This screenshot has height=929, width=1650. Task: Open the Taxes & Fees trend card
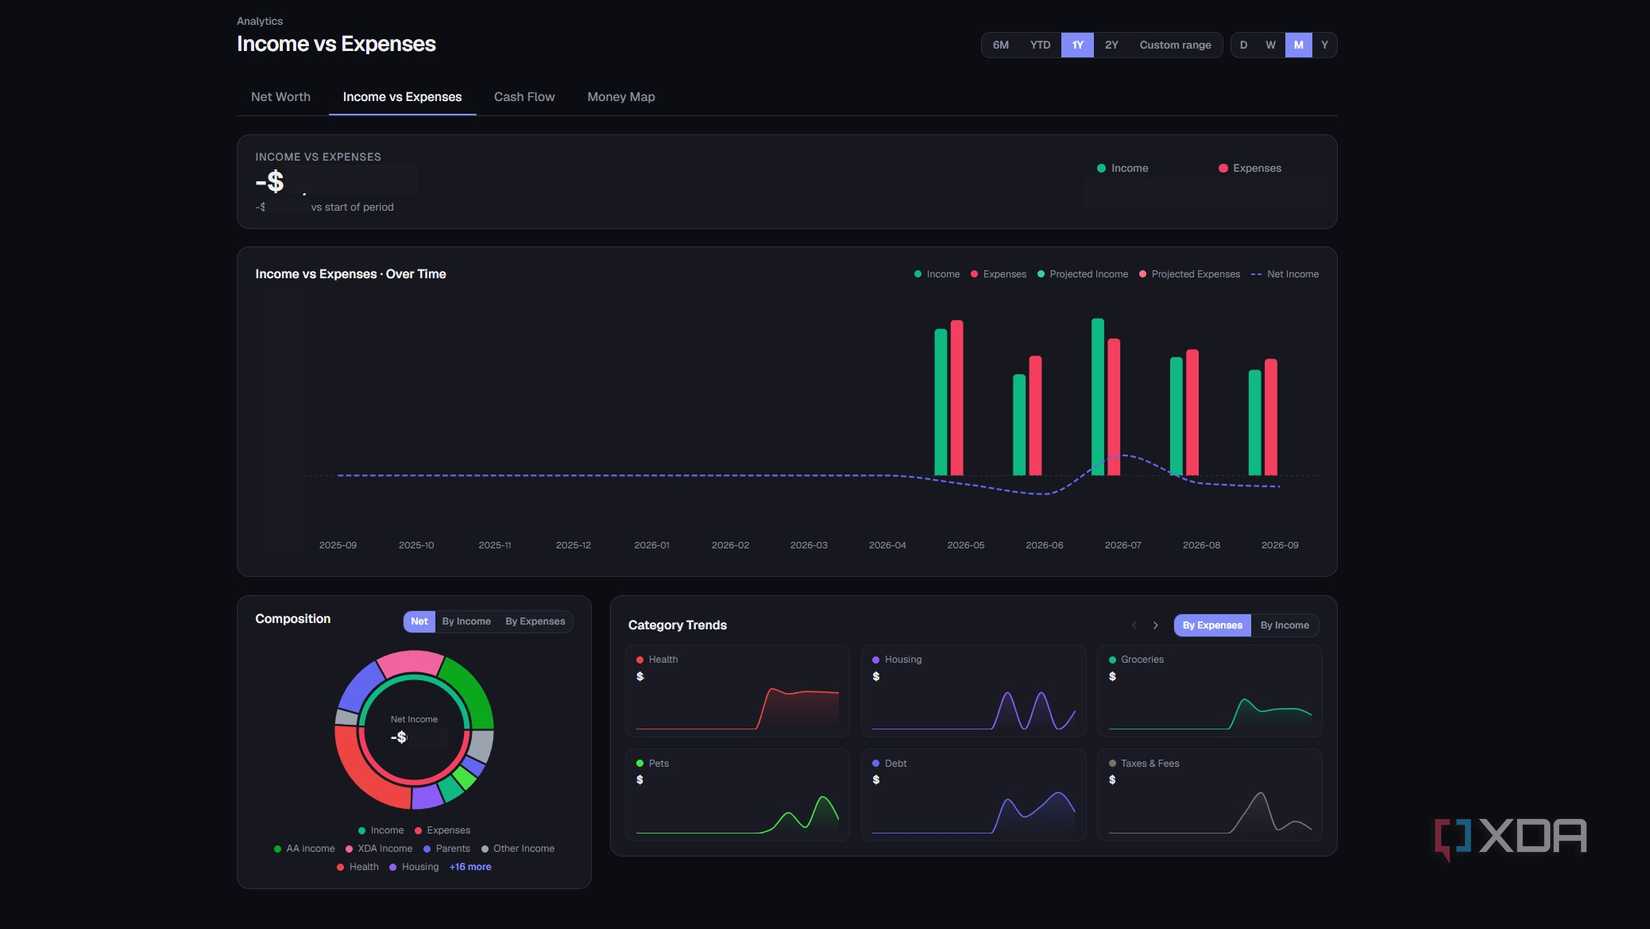click(1210, 795)
